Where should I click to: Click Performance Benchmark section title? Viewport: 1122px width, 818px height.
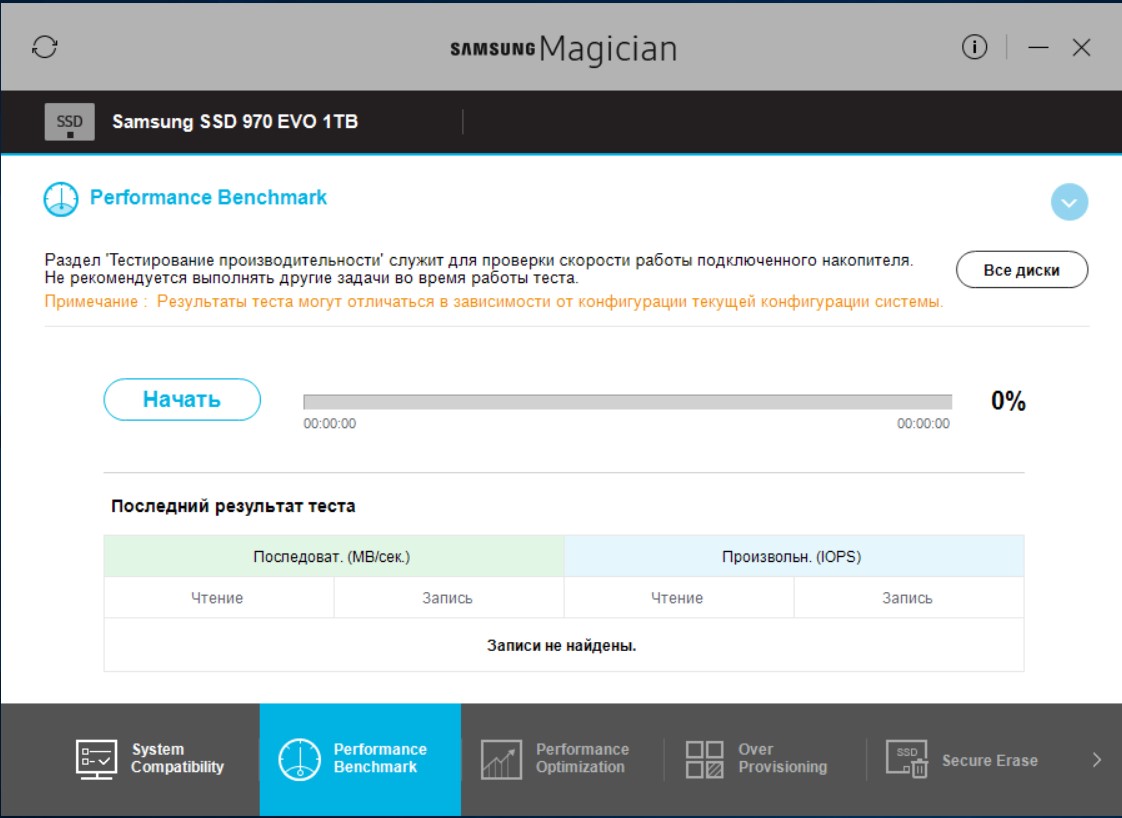click(x=208, y=198)
